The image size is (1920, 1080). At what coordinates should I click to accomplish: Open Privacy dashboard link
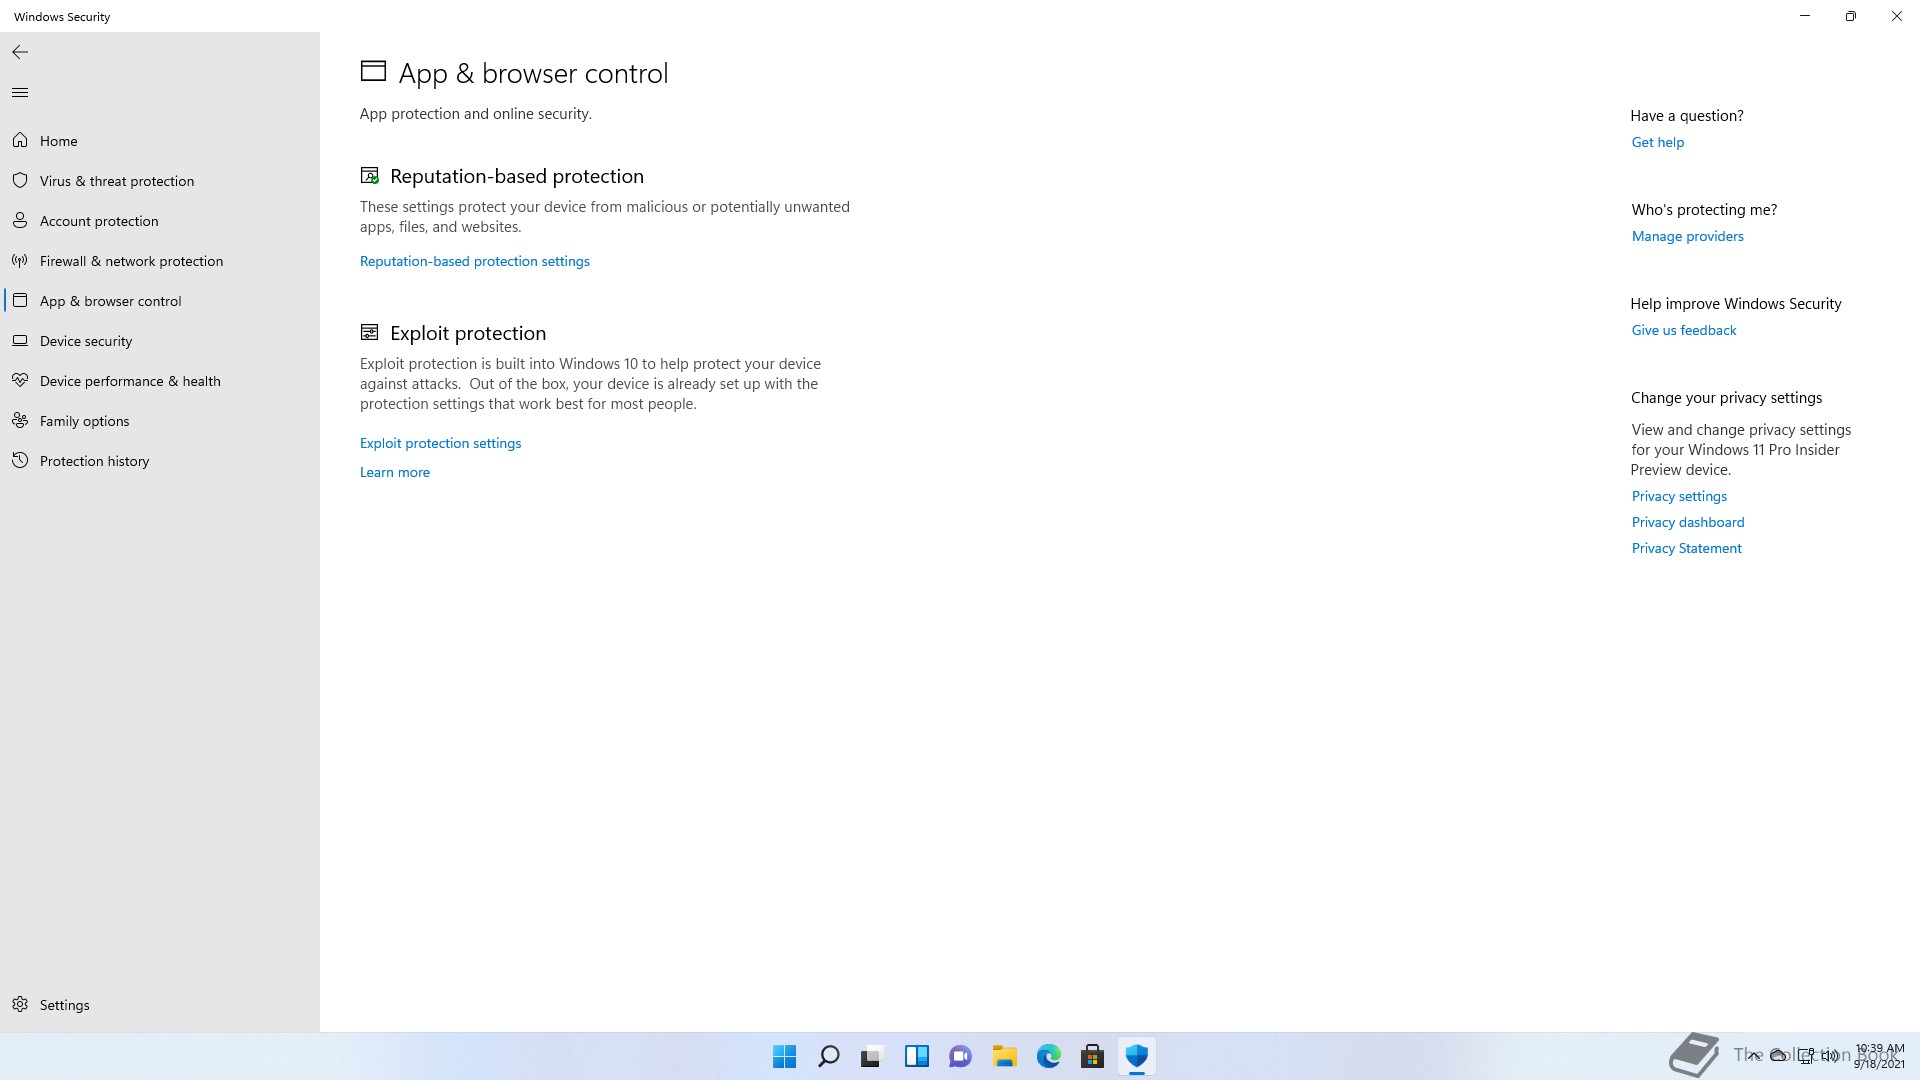[1688, 522]
